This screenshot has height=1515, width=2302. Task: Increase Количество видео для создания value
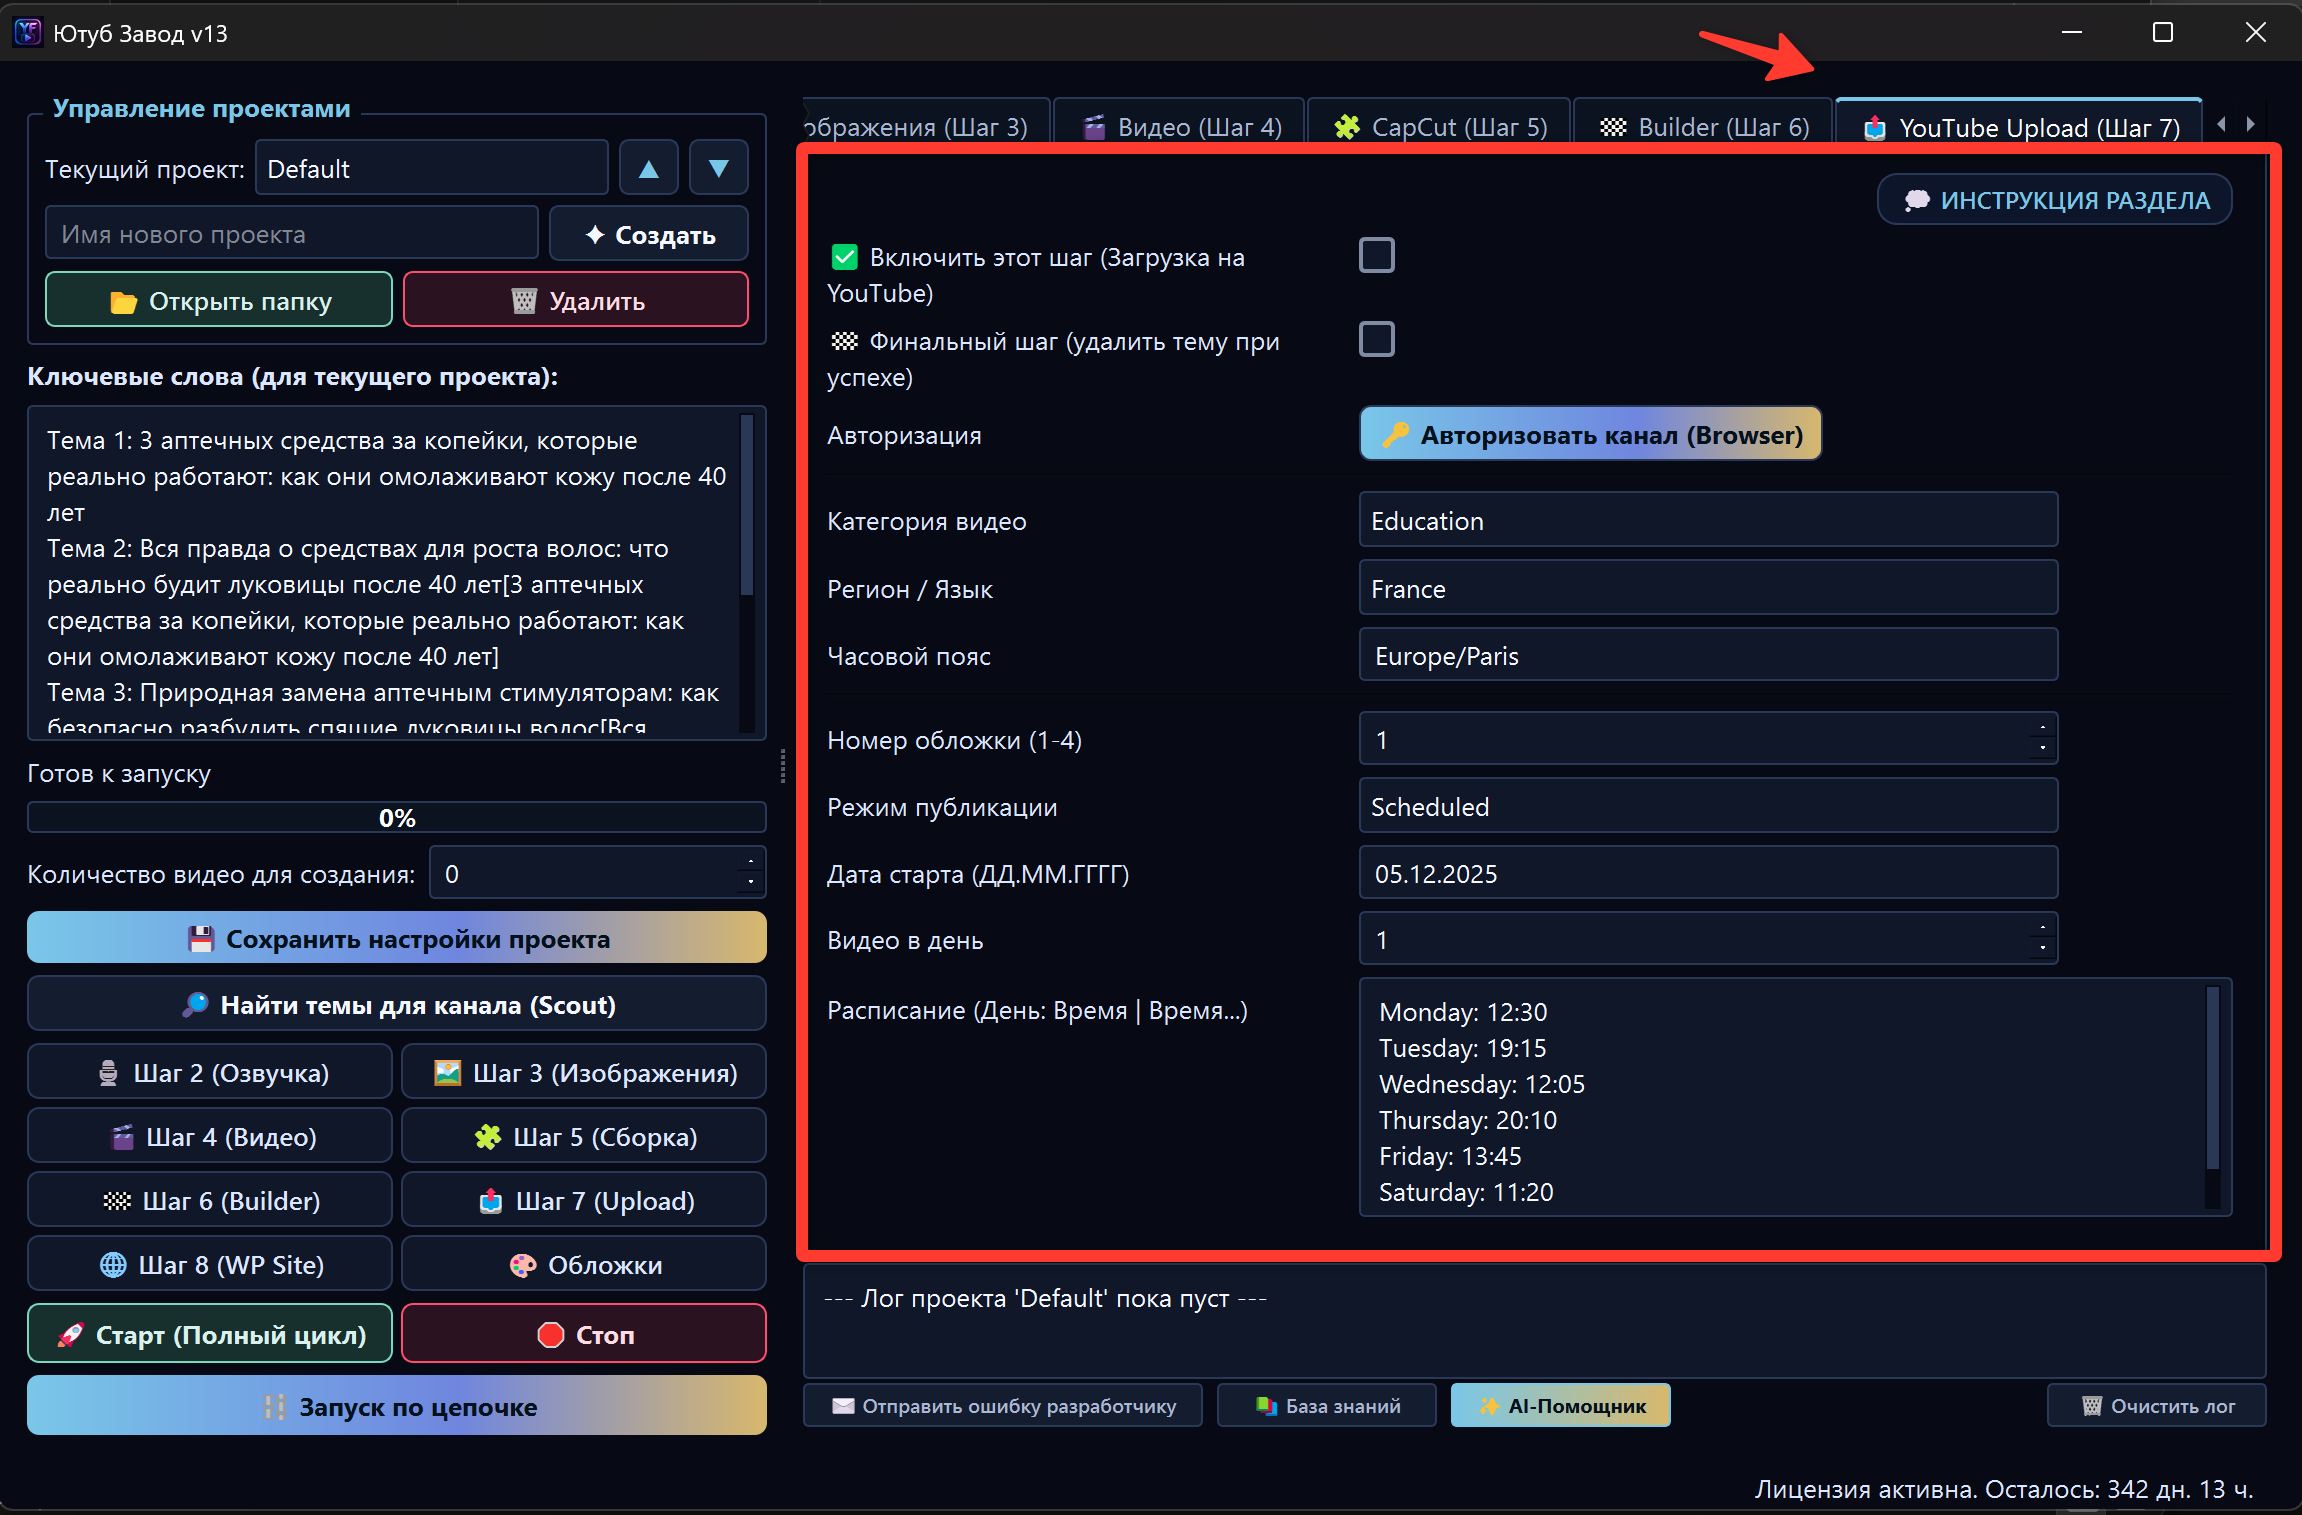[x=751, y=861]
